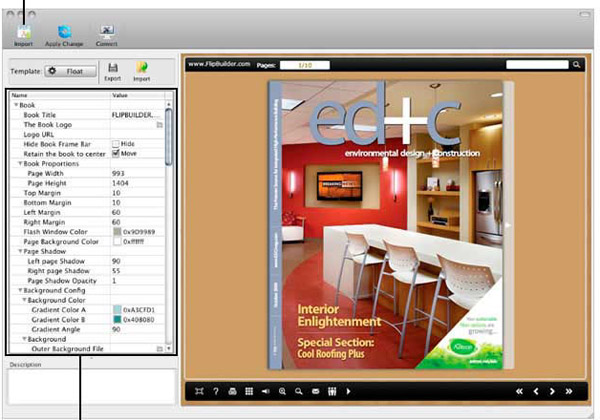Viewport: 600px width, 420px height.
Task: Click the search icon in the bottom toolbar
Action: 299,391
